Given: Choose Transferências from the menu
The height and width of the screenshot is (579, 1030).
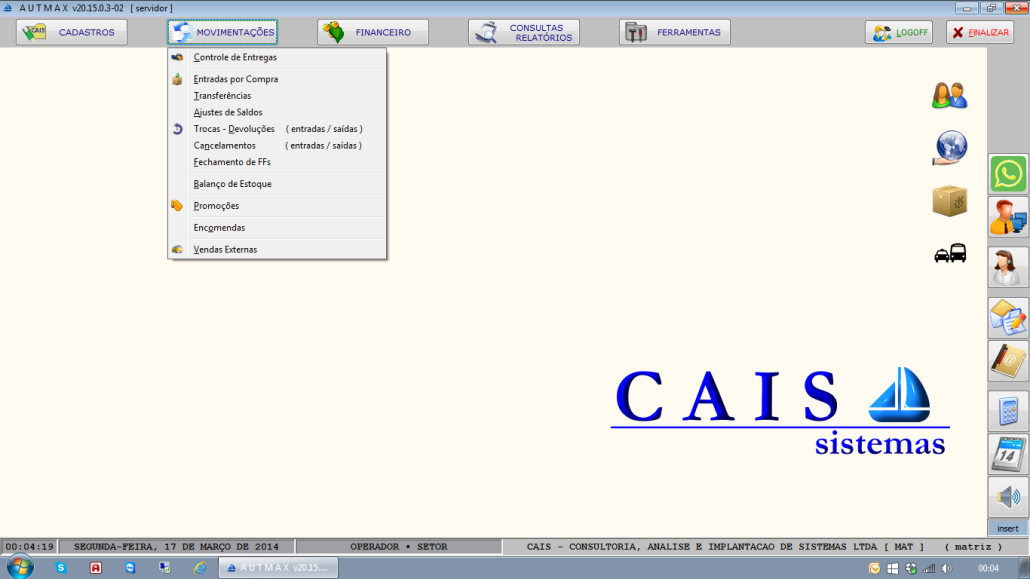Looking at the screenshot, I should (x=277, y=95).
